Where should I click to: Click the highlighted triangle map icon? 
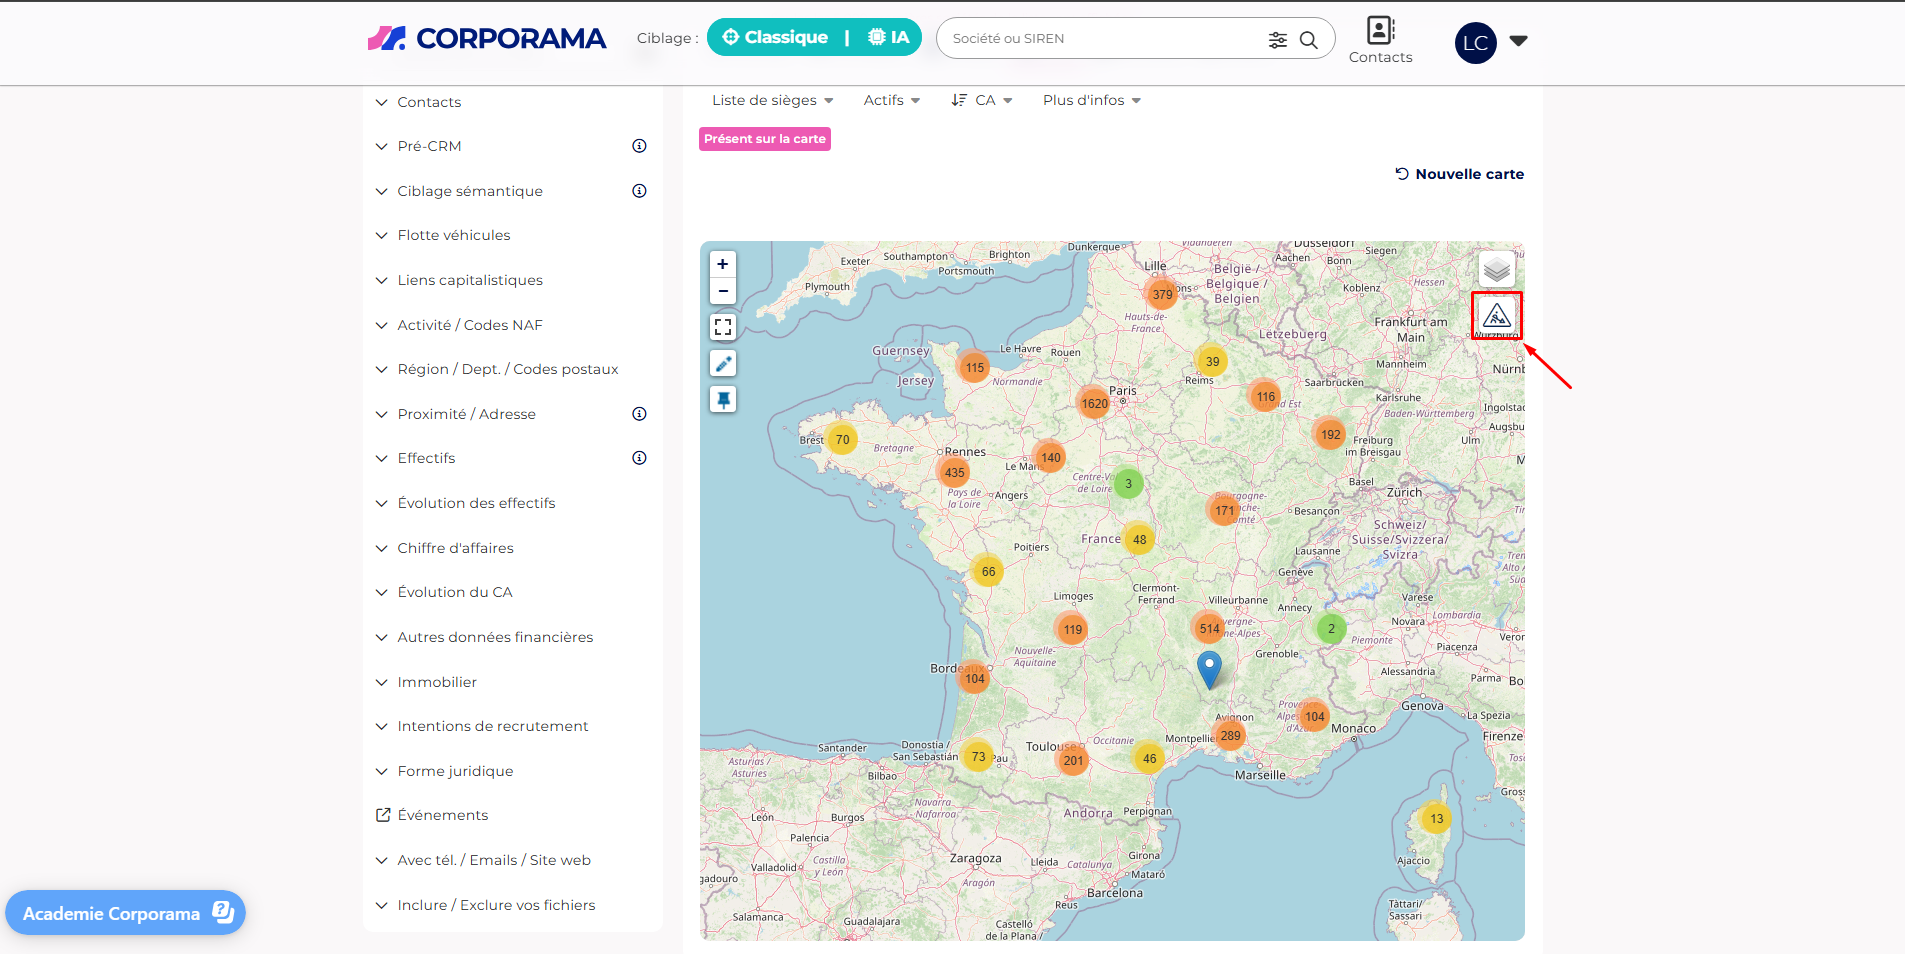[1496, 316]
